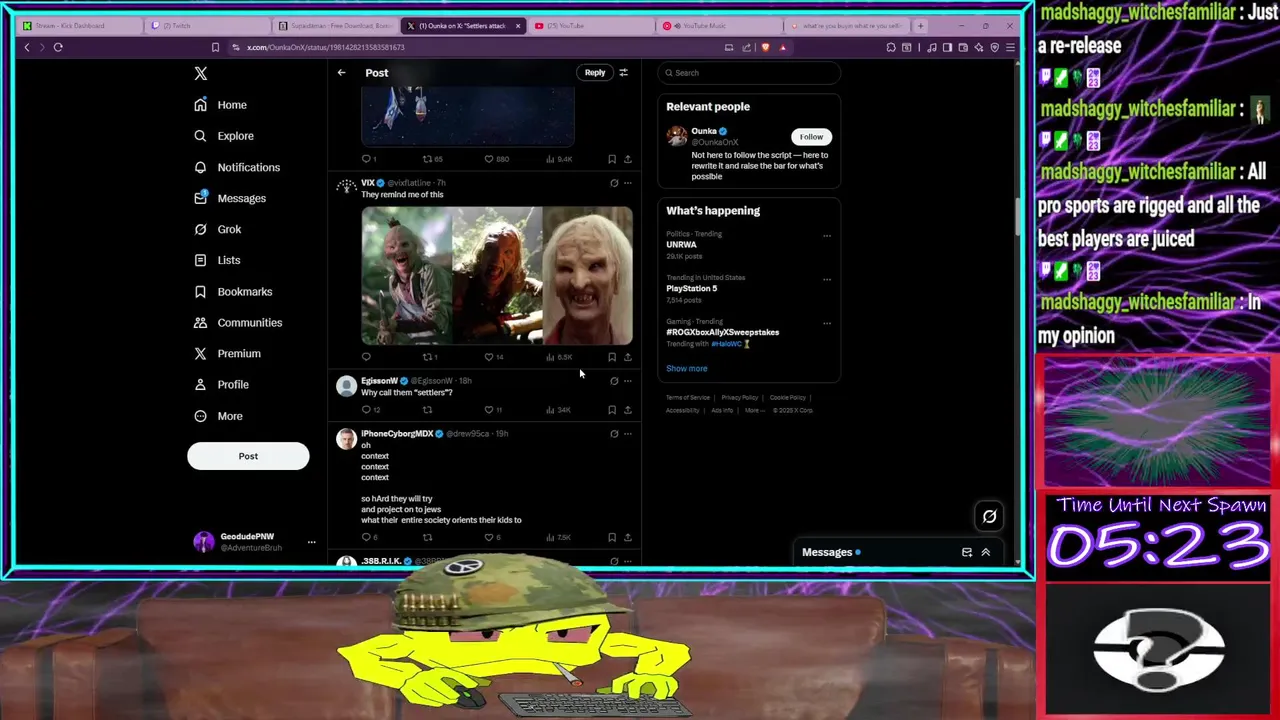Screen dimensions: 1280x720
Task: Open the floating Grok assistant icon
Action: (989, 517)
